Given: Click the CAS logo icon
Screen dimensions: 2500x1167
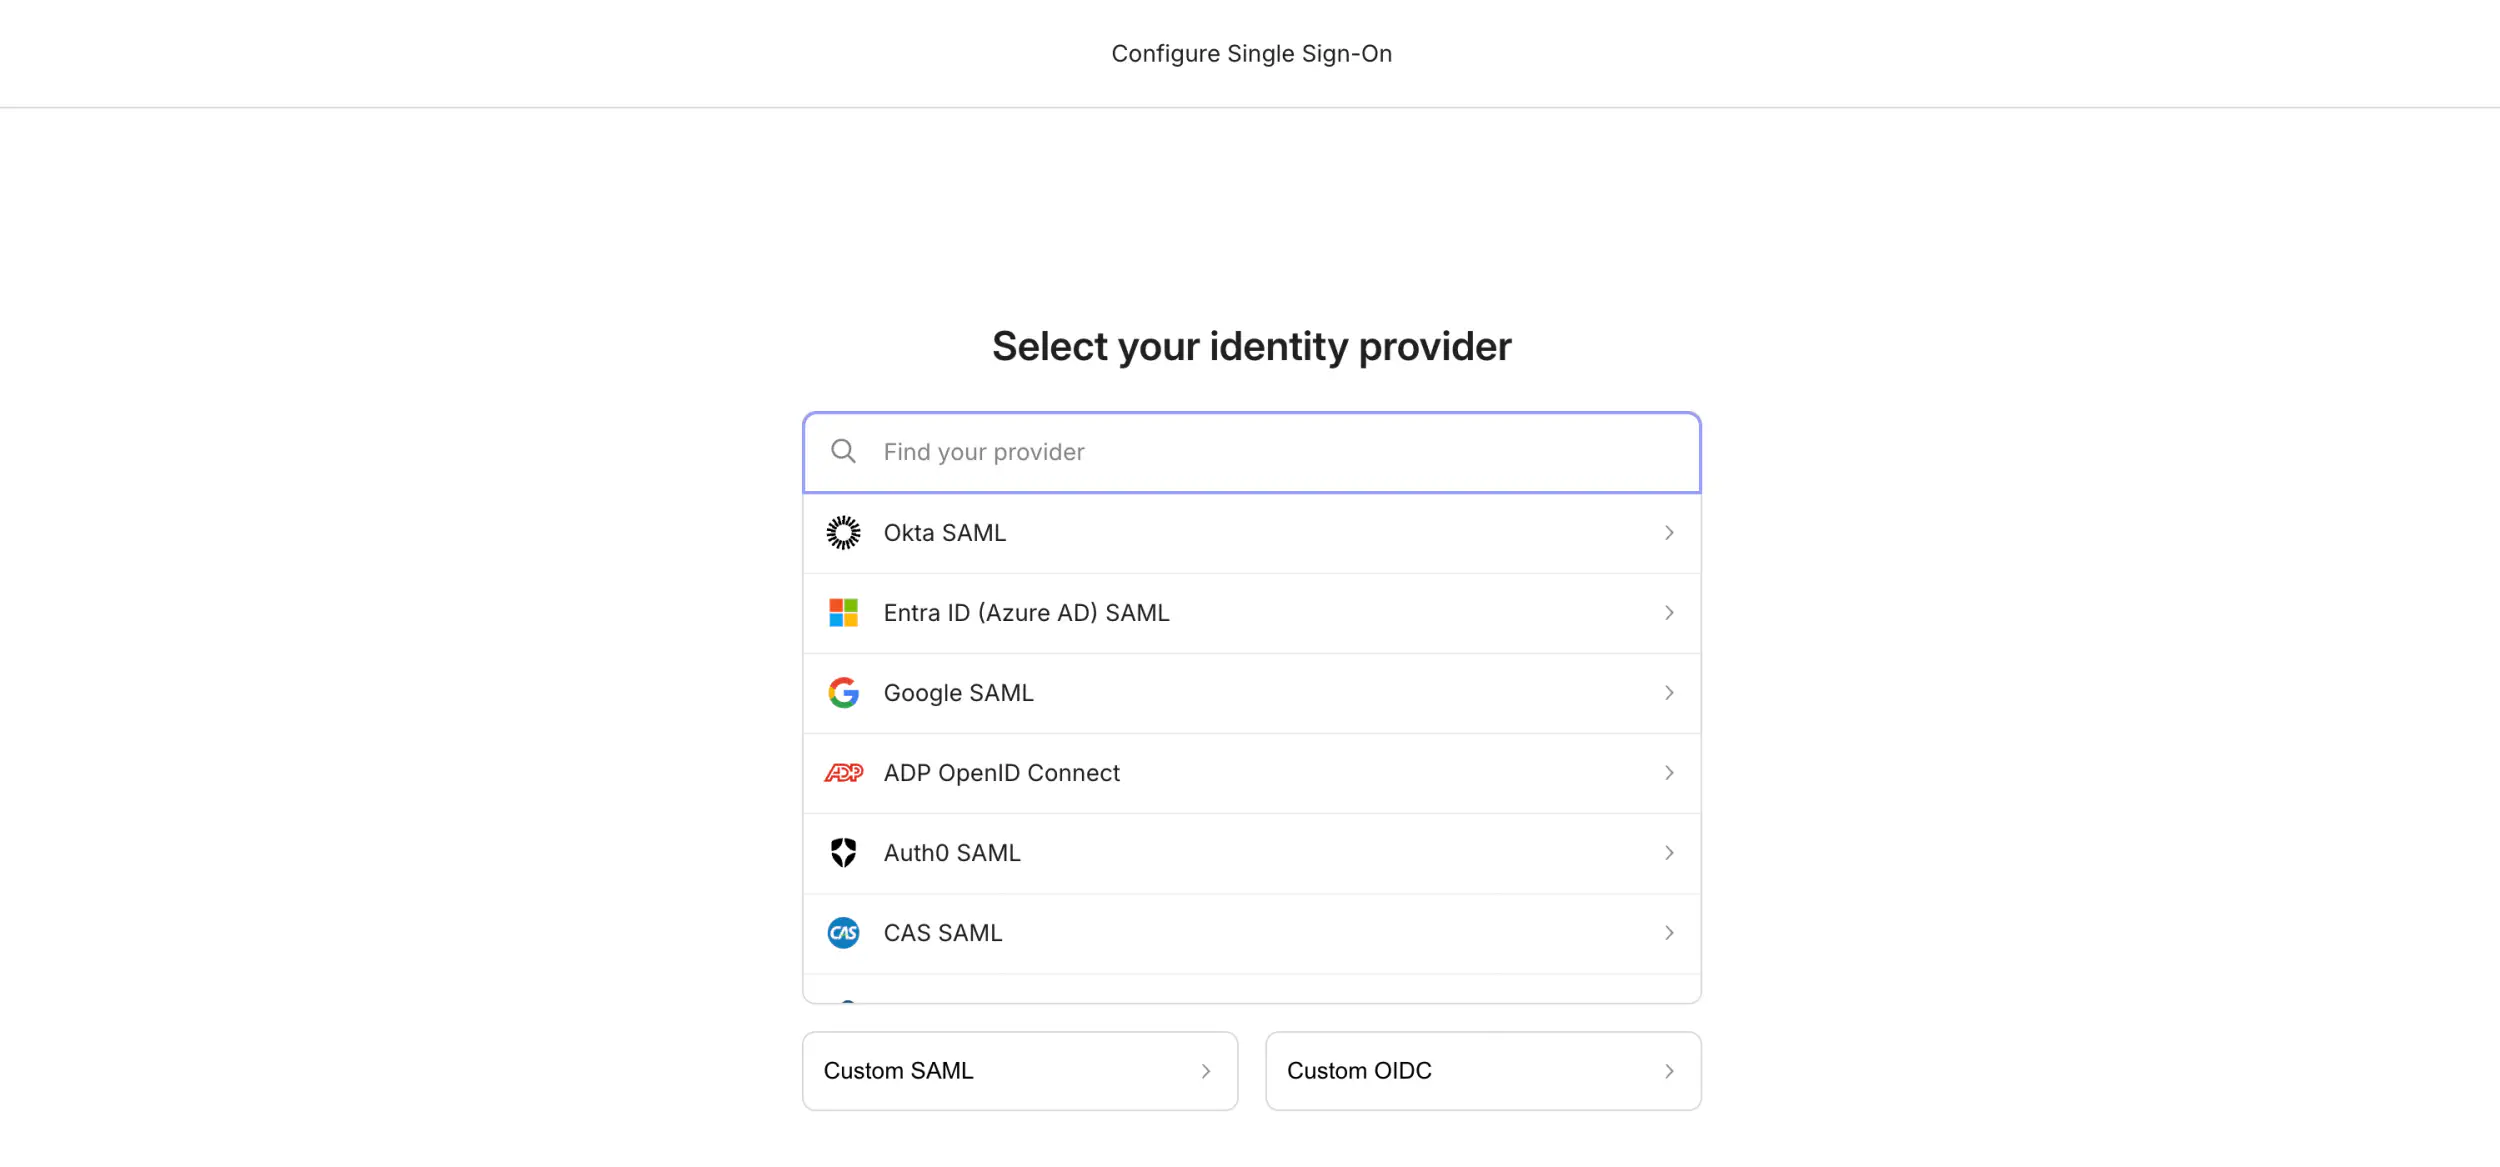Looking at the screenshot, I should pyautogui.click(x=844, y=932).
